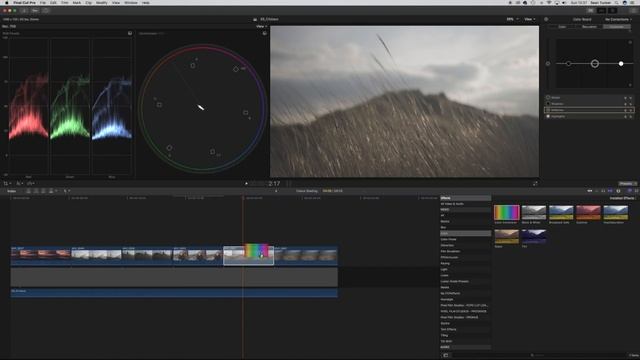Screen dimensions: 640x360
Task: Enter full screen viewer mode icon
Action: pos(535,184)
